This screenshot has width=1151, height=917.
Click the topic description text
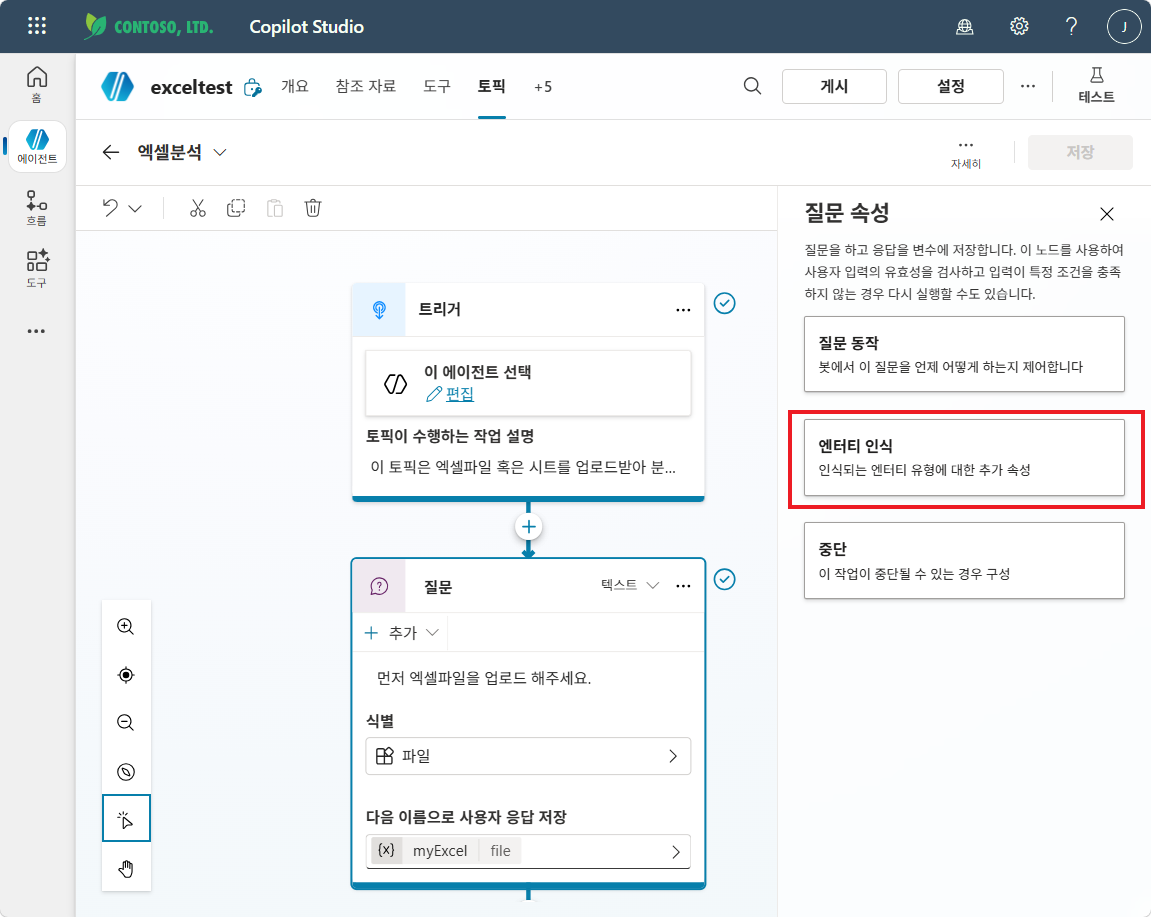[x=522, y=467]
